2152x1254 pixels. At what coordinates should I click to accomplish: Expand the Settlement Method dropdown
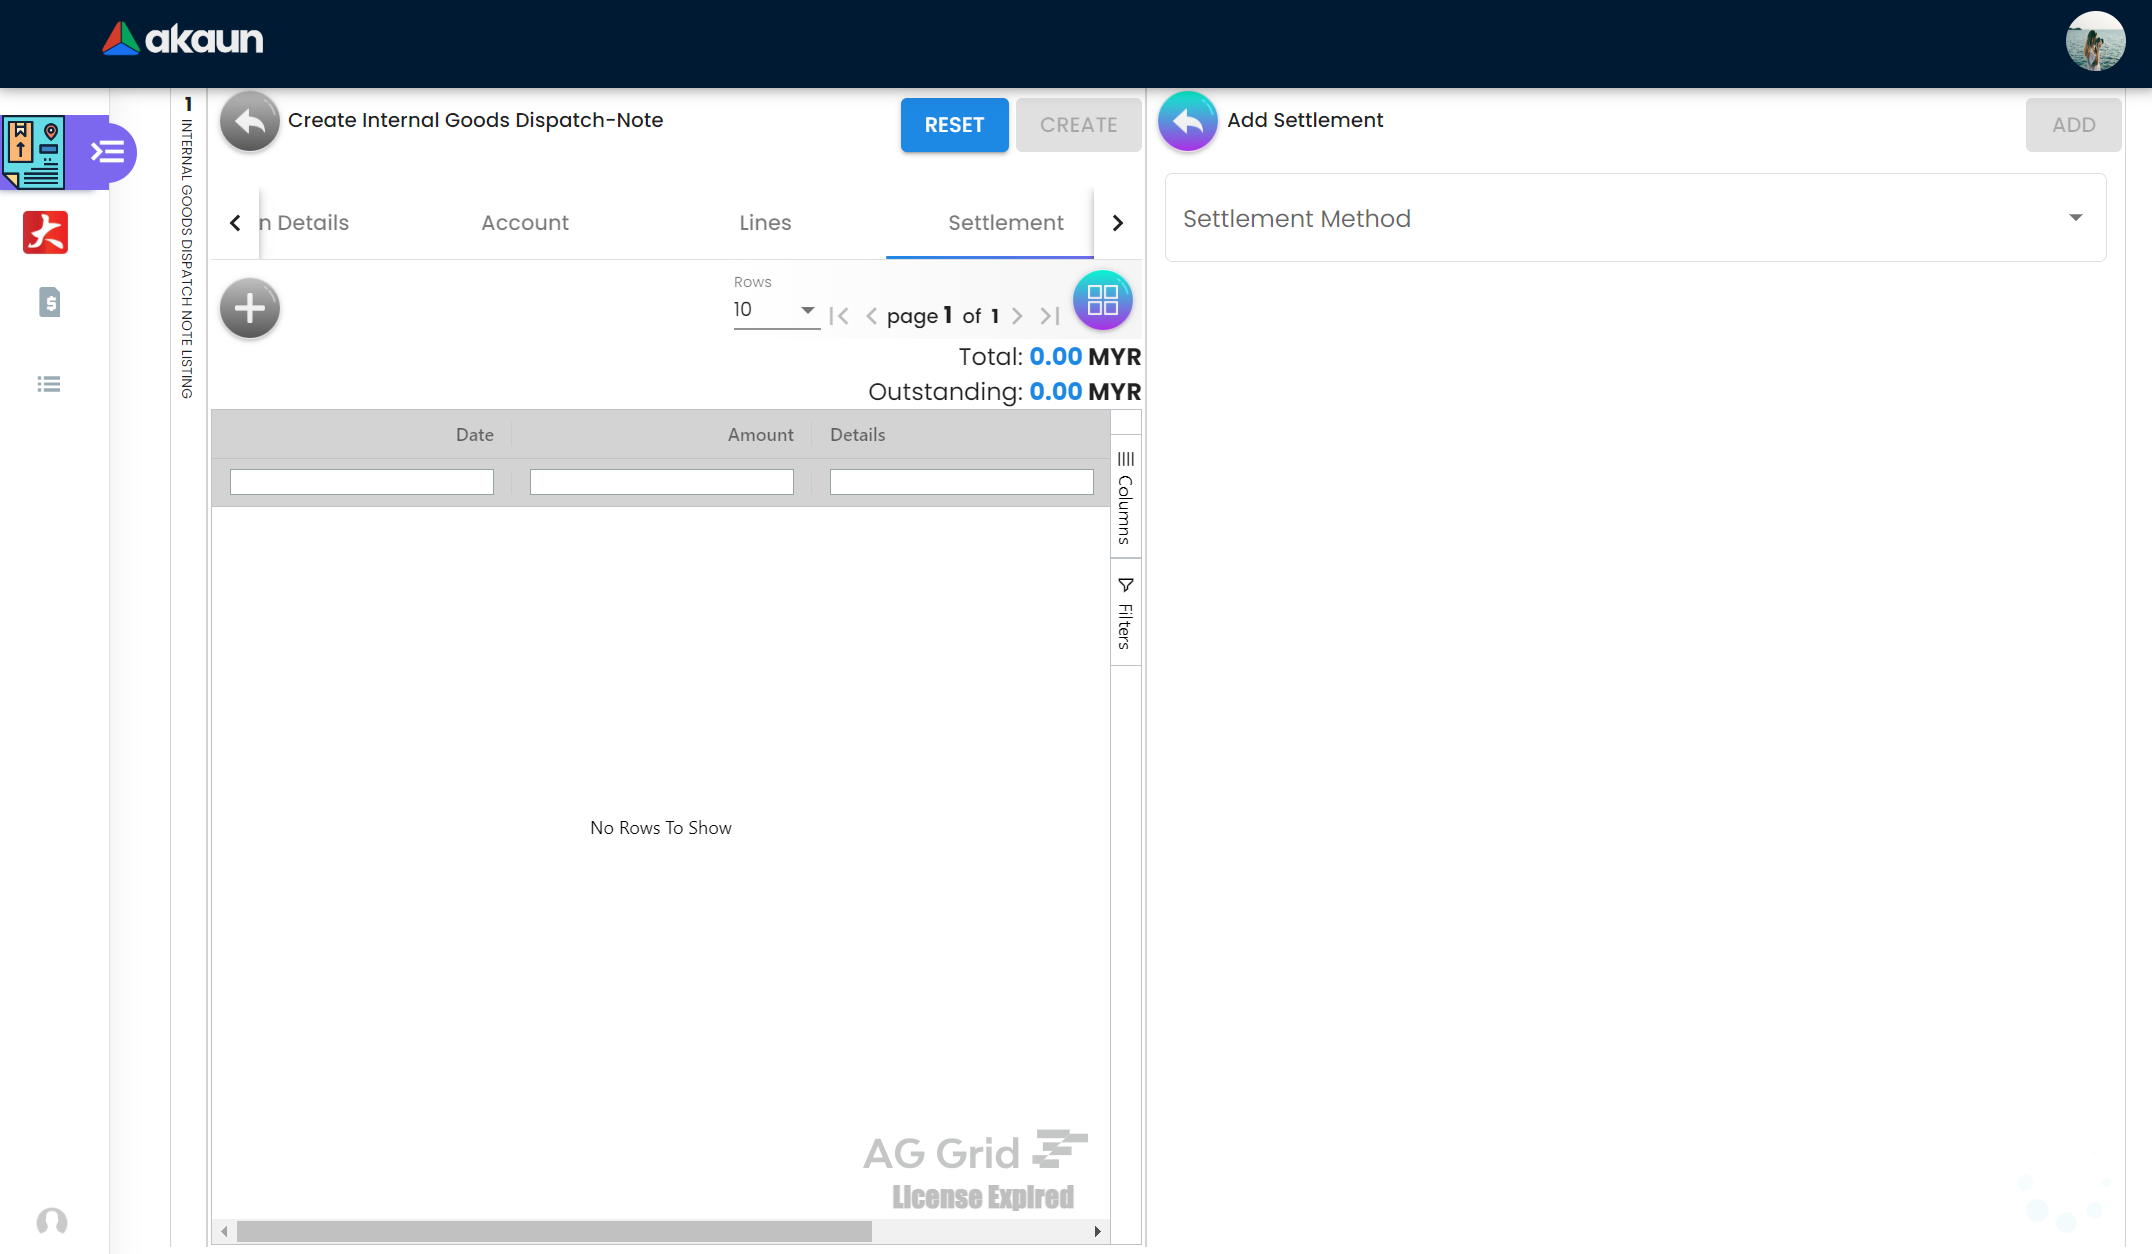coord(1635,218)
